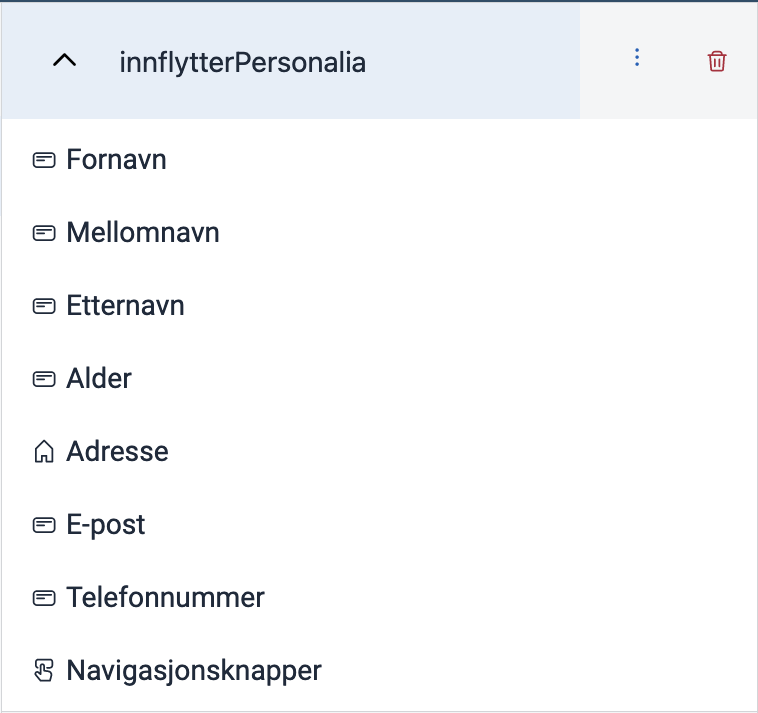Select the Alder component
The width and height of the screenshot is (758, 713).
coord(379,379)
